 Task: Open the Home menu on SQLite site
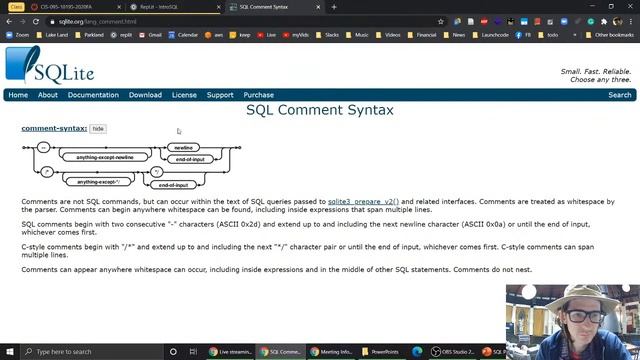tap(18, 95)
